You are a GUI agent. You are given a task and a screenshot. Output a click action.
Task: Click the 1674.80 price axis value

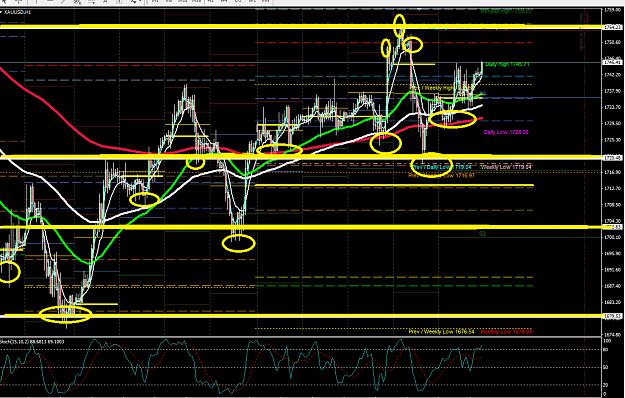pos(613,335)
